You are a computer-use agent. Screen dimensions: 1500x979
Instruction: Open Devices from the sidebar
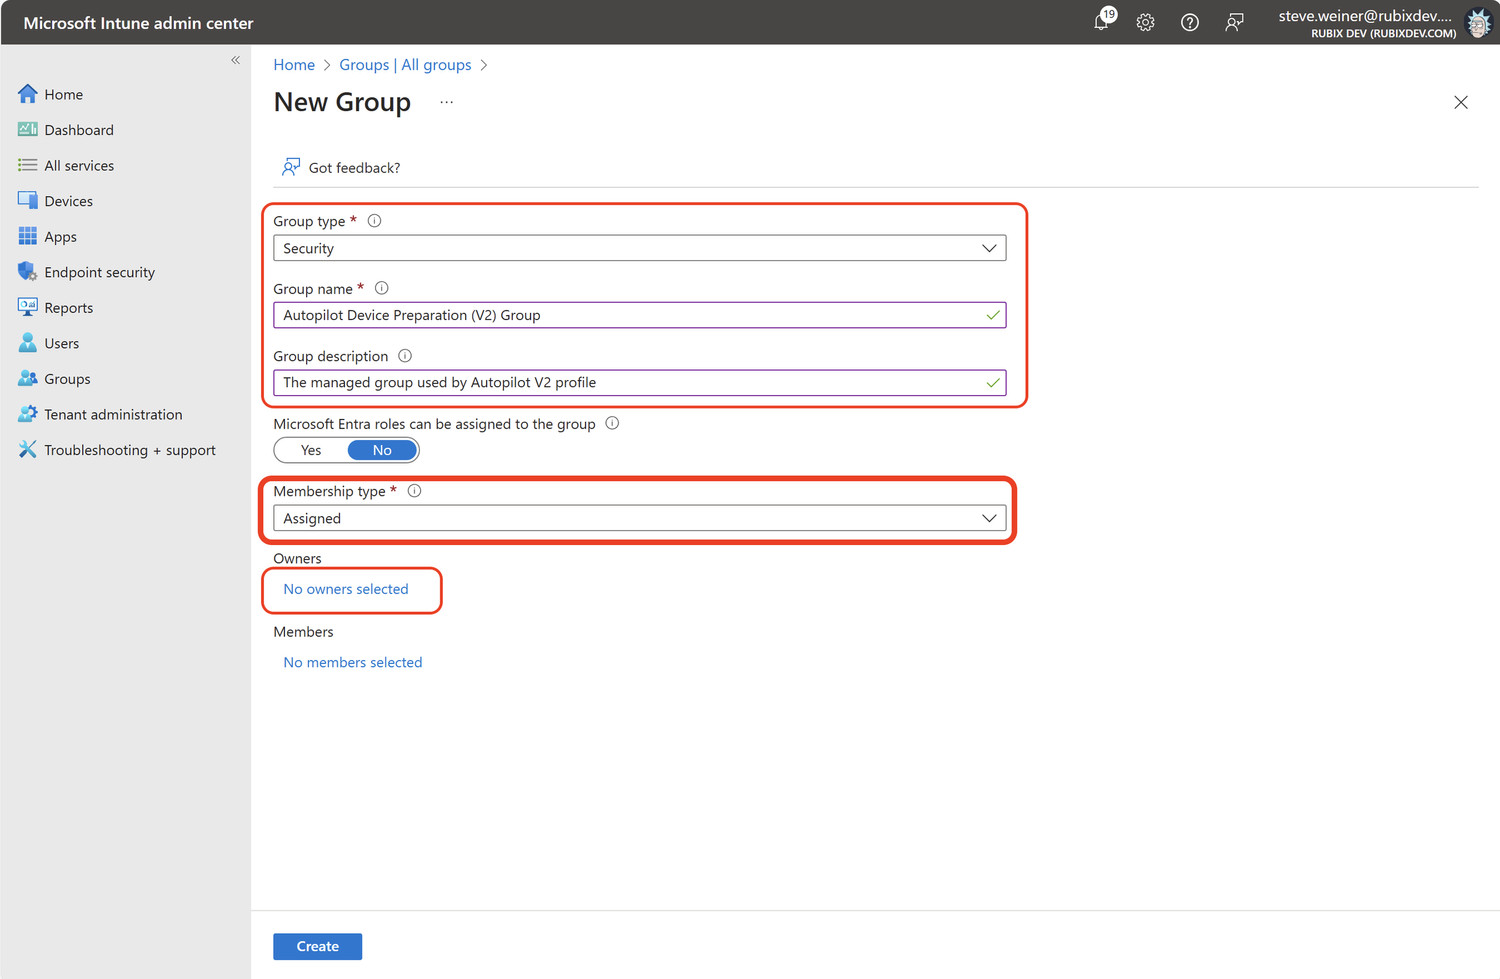[67, 200]
